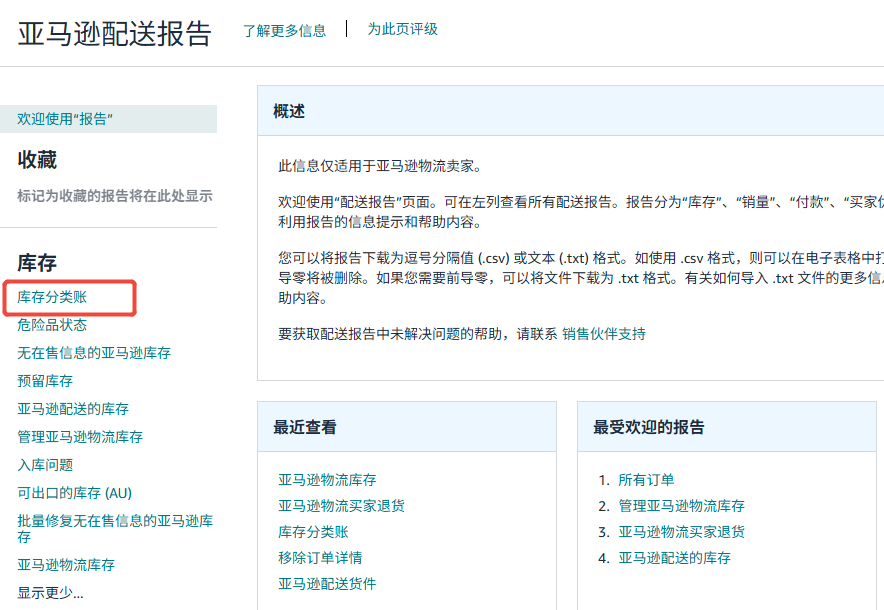The width and height of the screenshot is (884, 610).
Task: Click the text 标记为收藏的报告将在此处显示
Action: (x=115, y=196)
